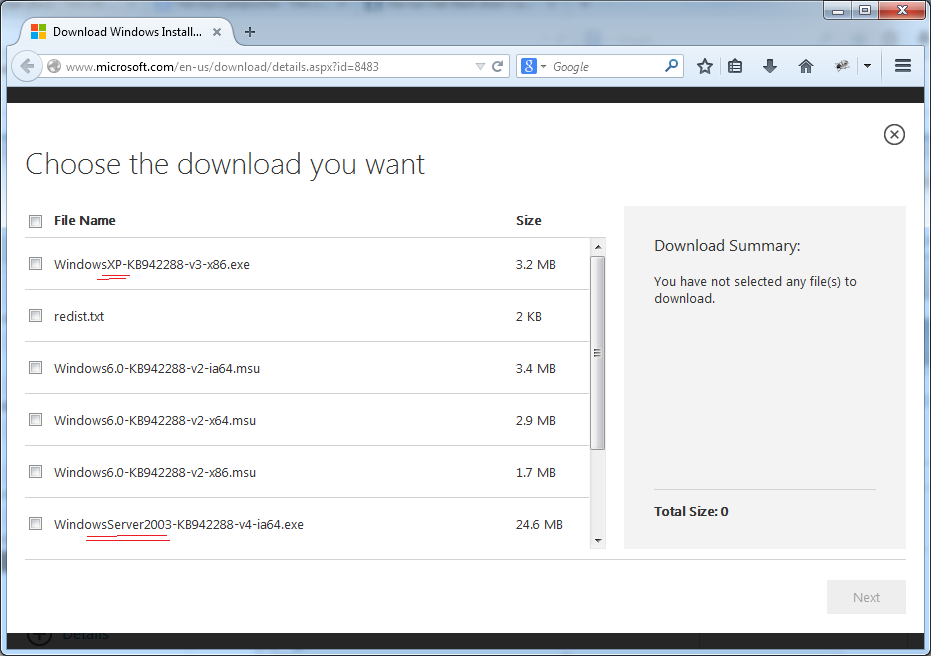Open URL history dropdown arrow in address bar
The height and width of the screenshot is (656, 931).
[480, 66]
